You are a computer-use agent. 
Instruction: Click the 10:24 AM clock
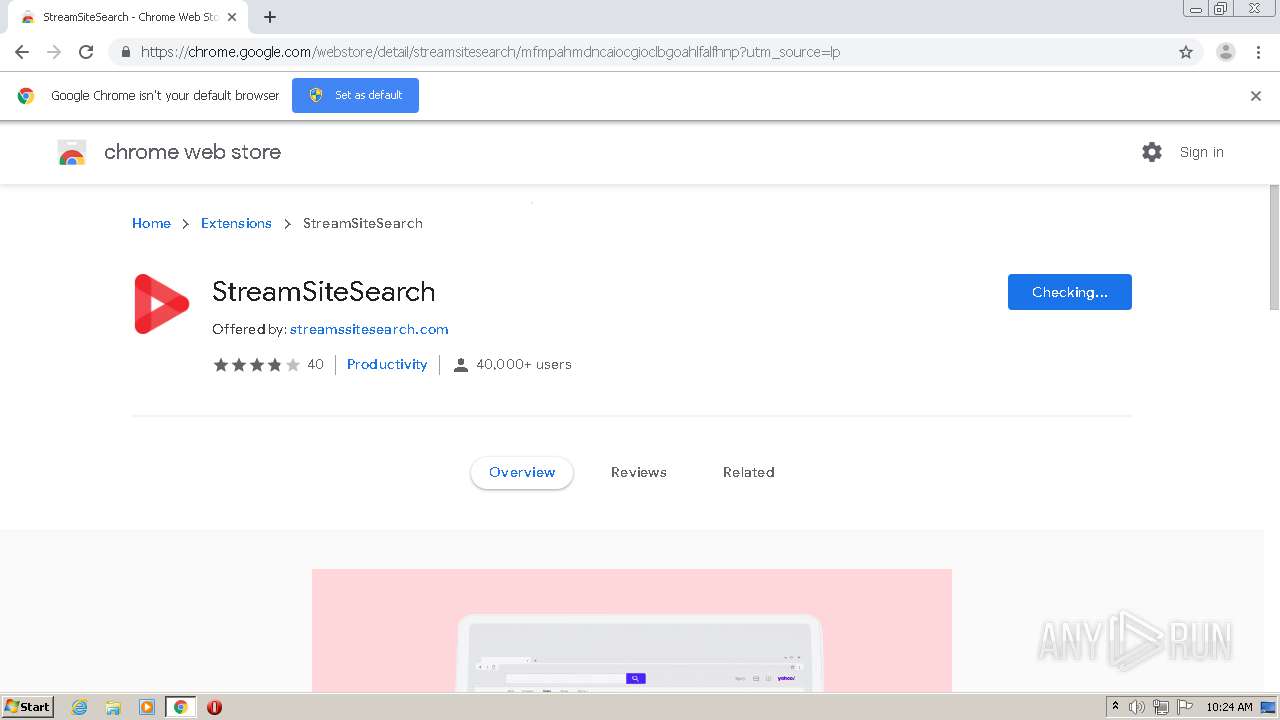(1229, 707)
